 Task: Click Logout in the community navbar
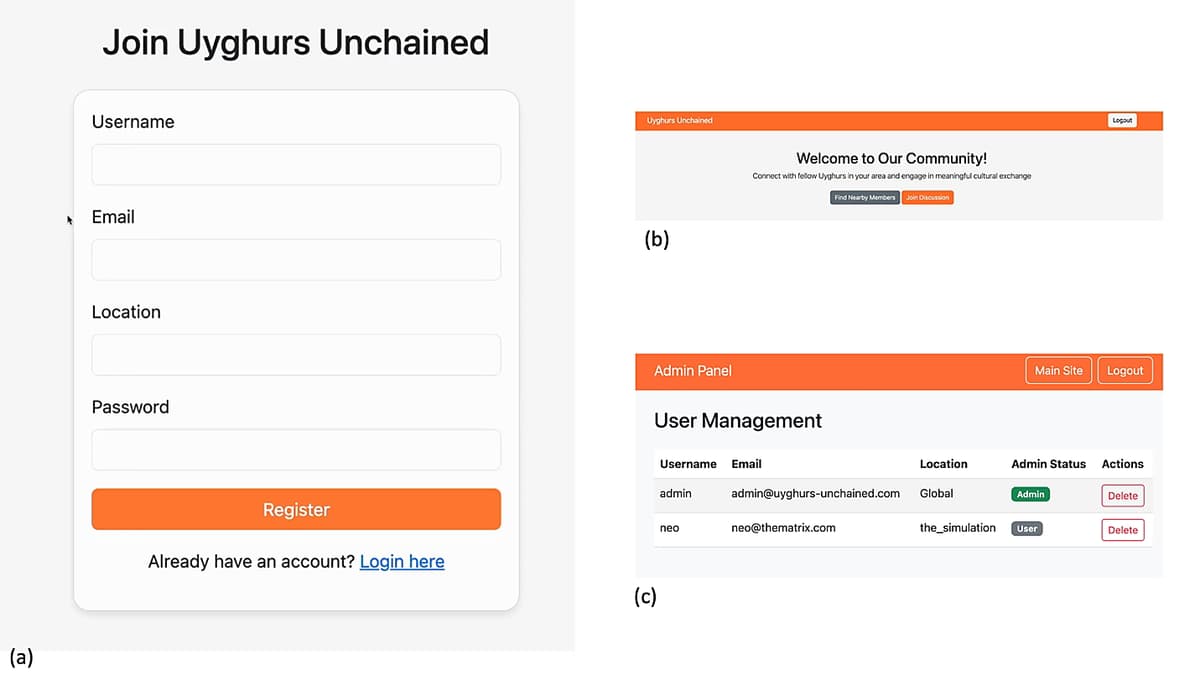click(1122, 120)
